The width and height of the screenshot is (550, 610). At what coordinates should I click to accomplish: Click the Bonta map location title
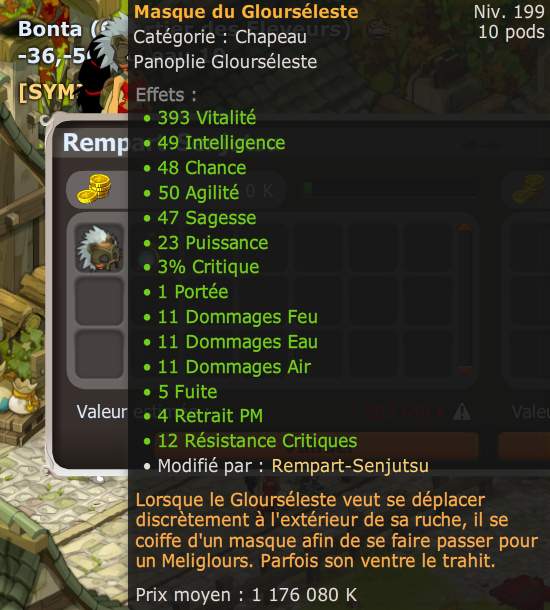click(x=58, y=29)
